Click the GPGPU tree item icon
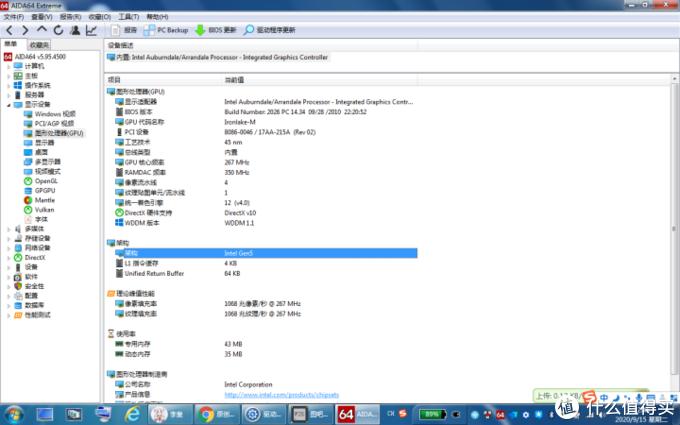The height and width of the screenshot is (425, 680). (28, 191)
